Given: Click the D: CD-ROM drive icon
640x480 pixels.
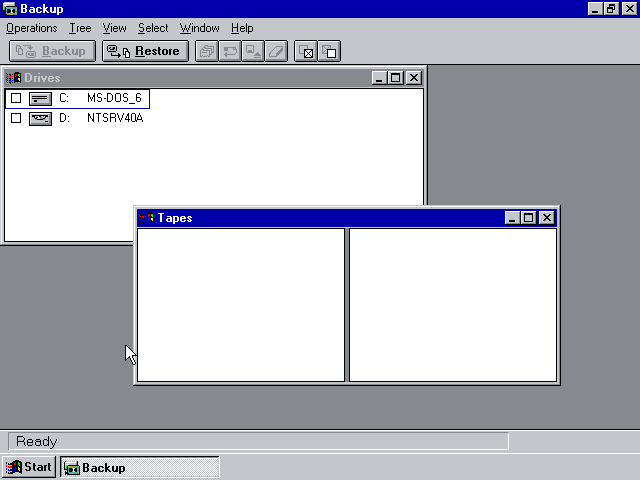Looking at the screenshot, I should click(x=40, y=118).
